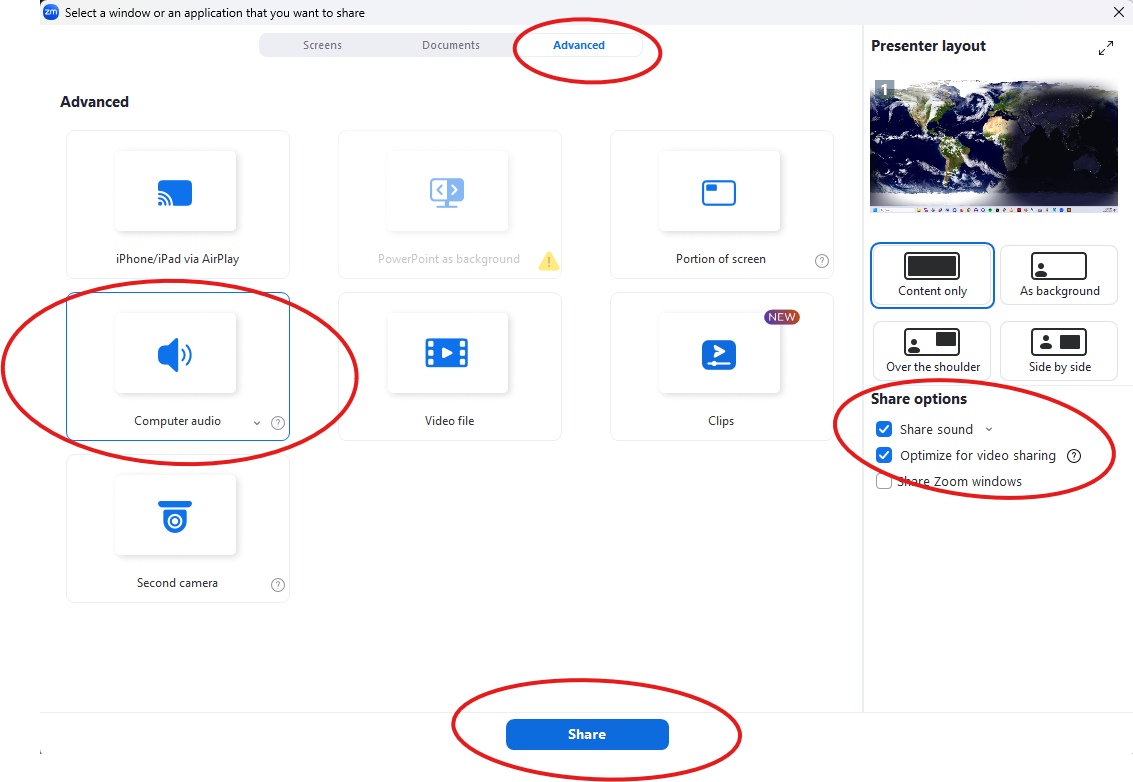Click the NEW badge on Clips
Viewport: 1133px width, 782px height.
point(782,317)
